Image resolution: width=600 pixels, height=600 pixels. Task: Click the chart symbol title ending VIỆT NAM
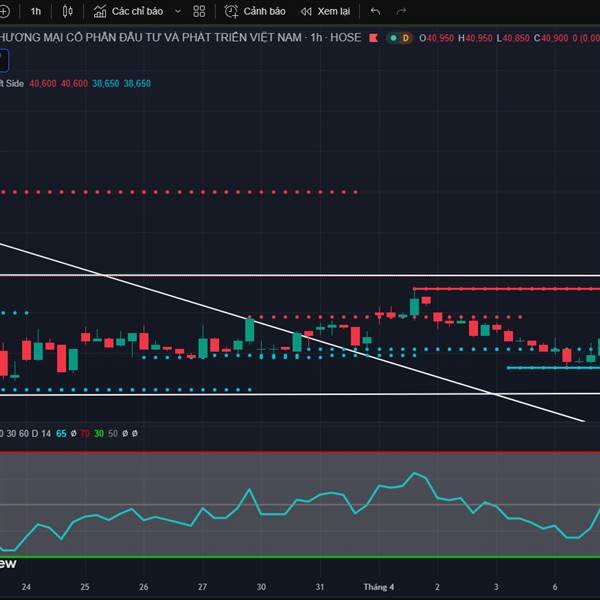[x=150, y=38]
